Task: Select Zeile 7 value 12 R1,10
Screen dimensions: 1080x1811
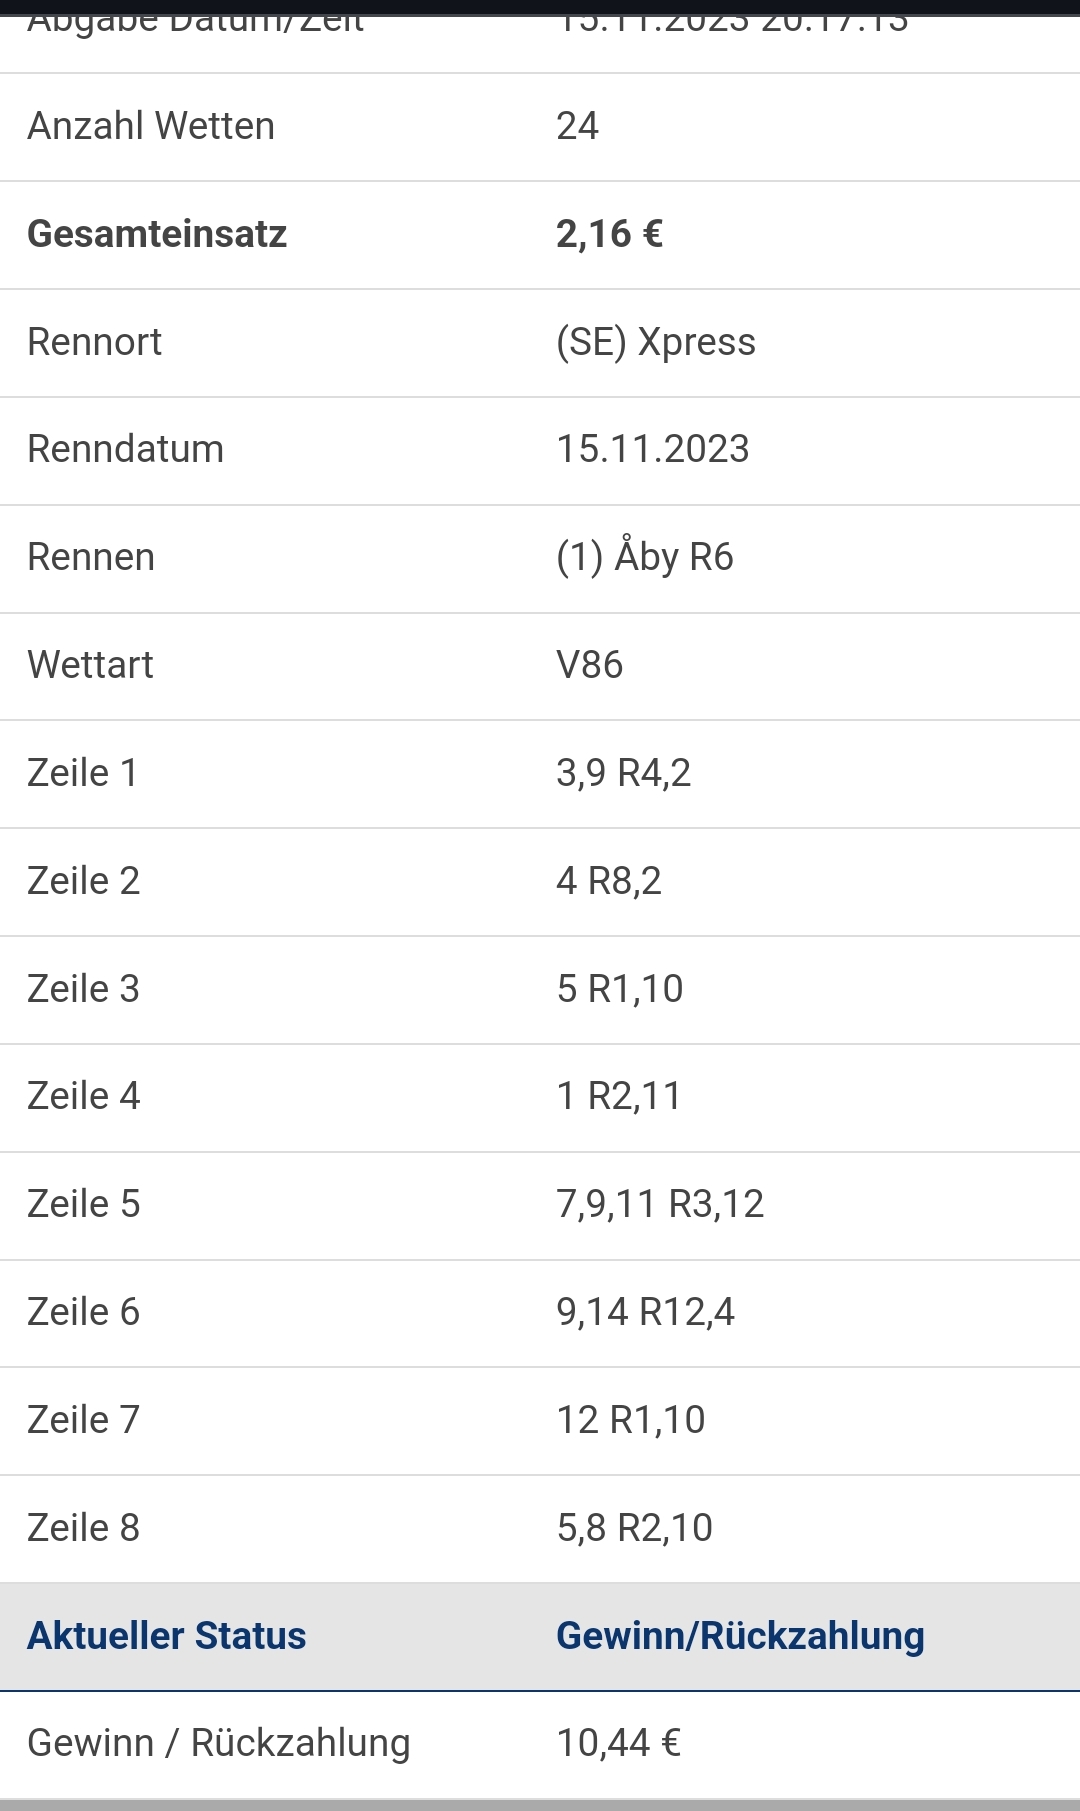Action: (630, 1420)
